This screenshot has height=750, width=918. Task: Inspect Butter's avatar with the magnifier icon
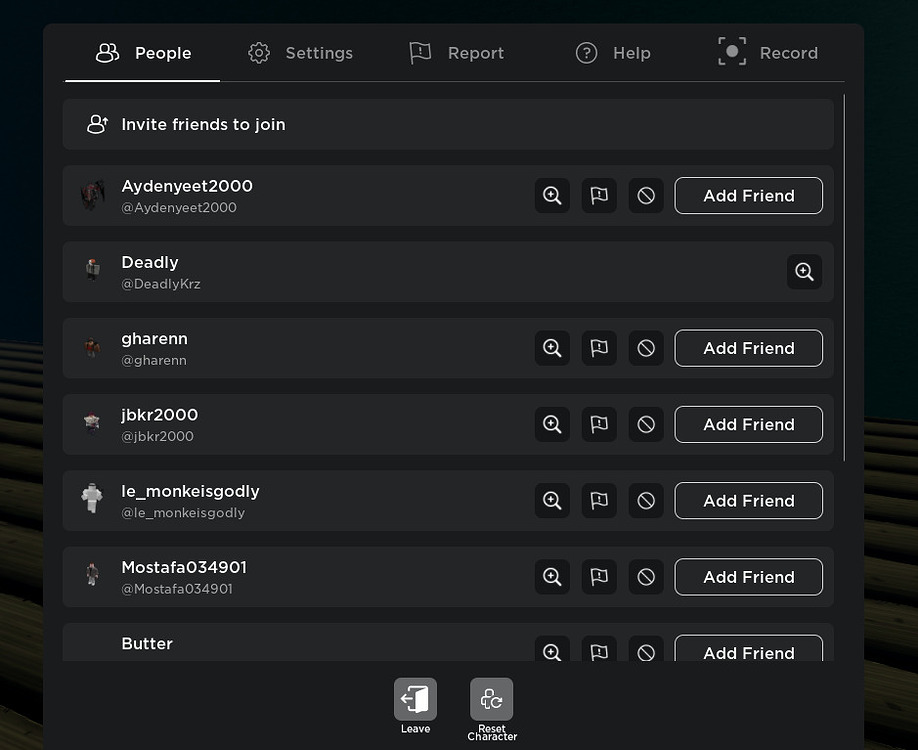tap(552, 652)
